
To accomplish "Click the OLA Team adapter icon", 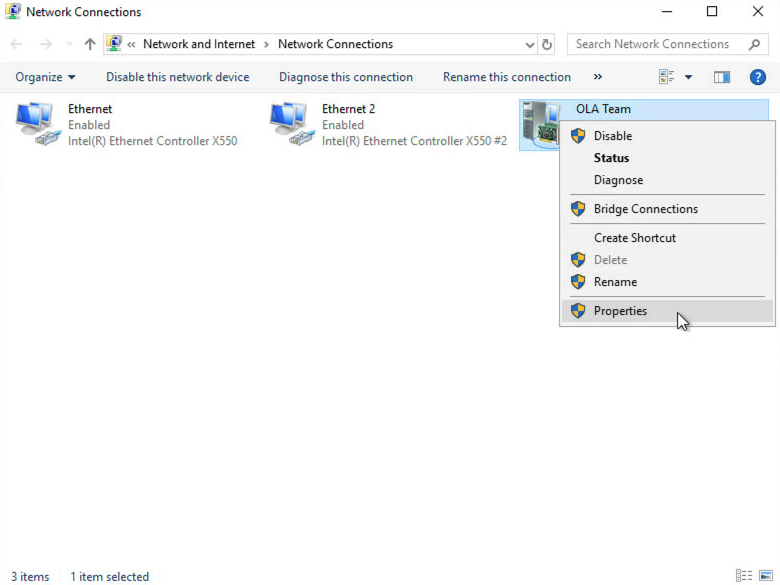I will pyautogui.click(x=540, y=125).
